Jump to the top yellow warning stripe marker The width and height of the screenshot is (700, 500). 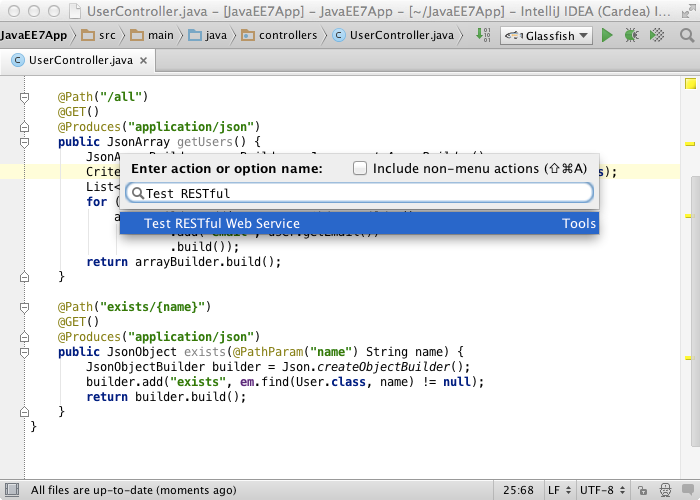point(690,144)
